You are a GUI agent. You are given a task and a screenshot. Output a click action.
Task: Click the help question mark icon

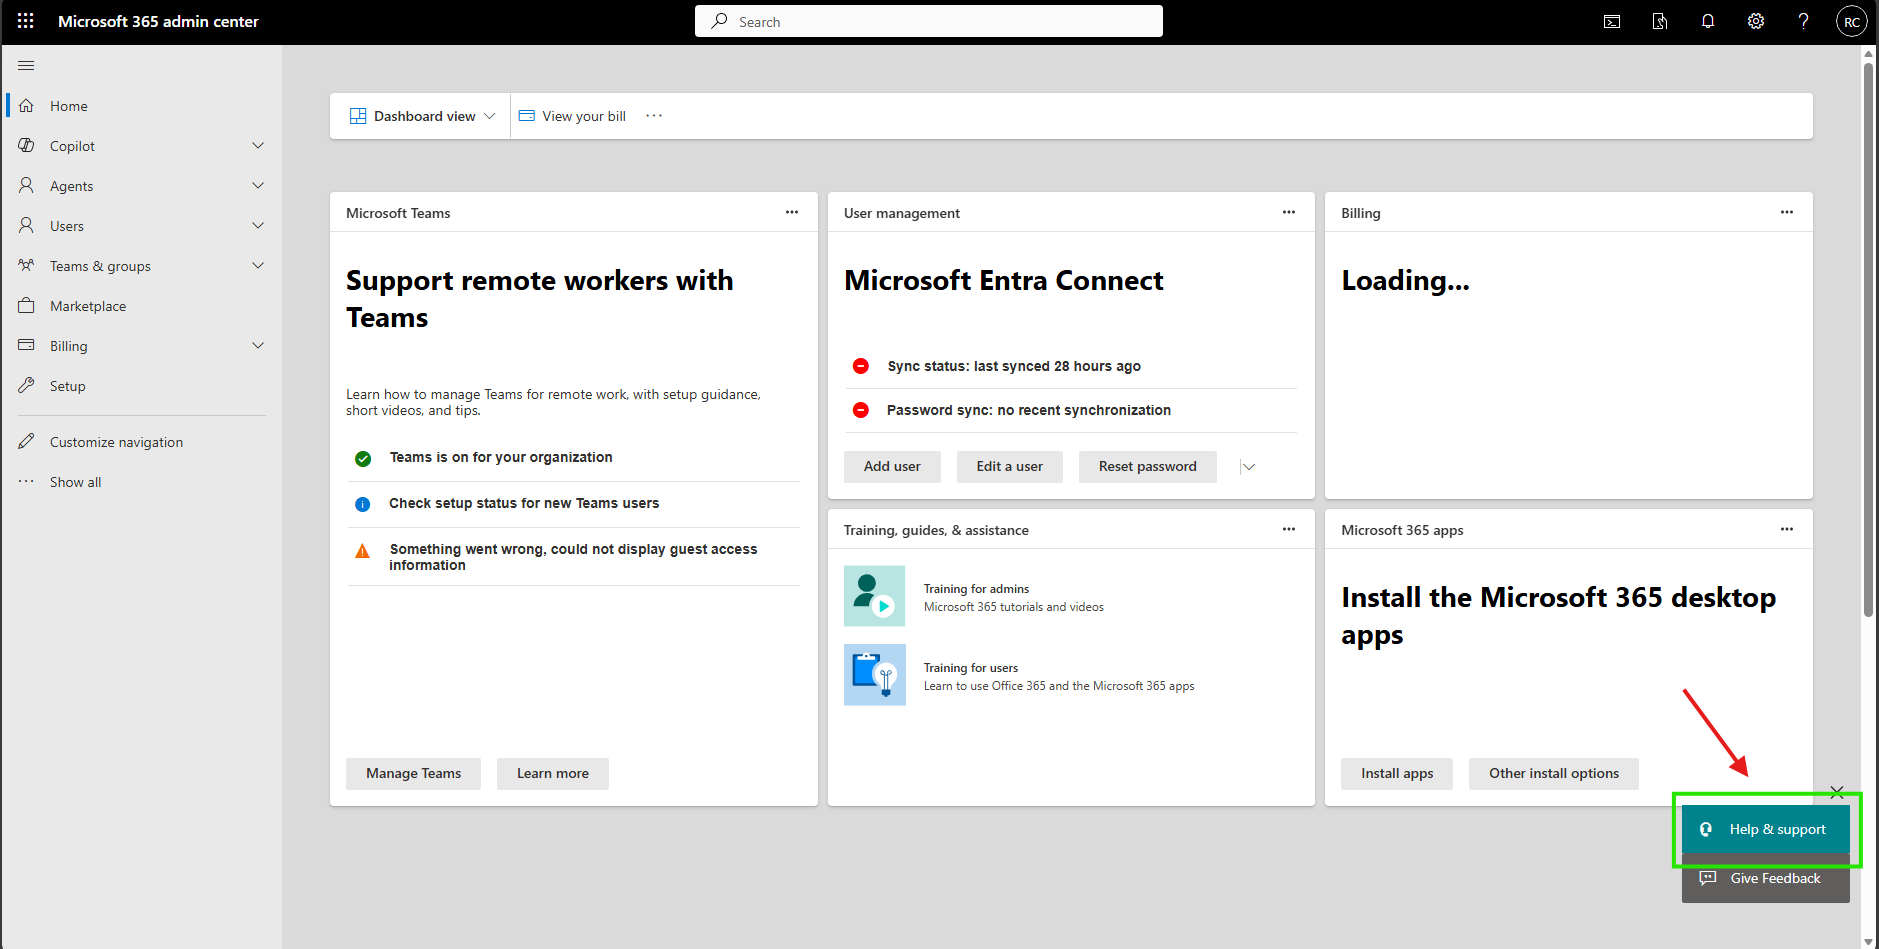pyautogui.click(x=1804, y=21)
